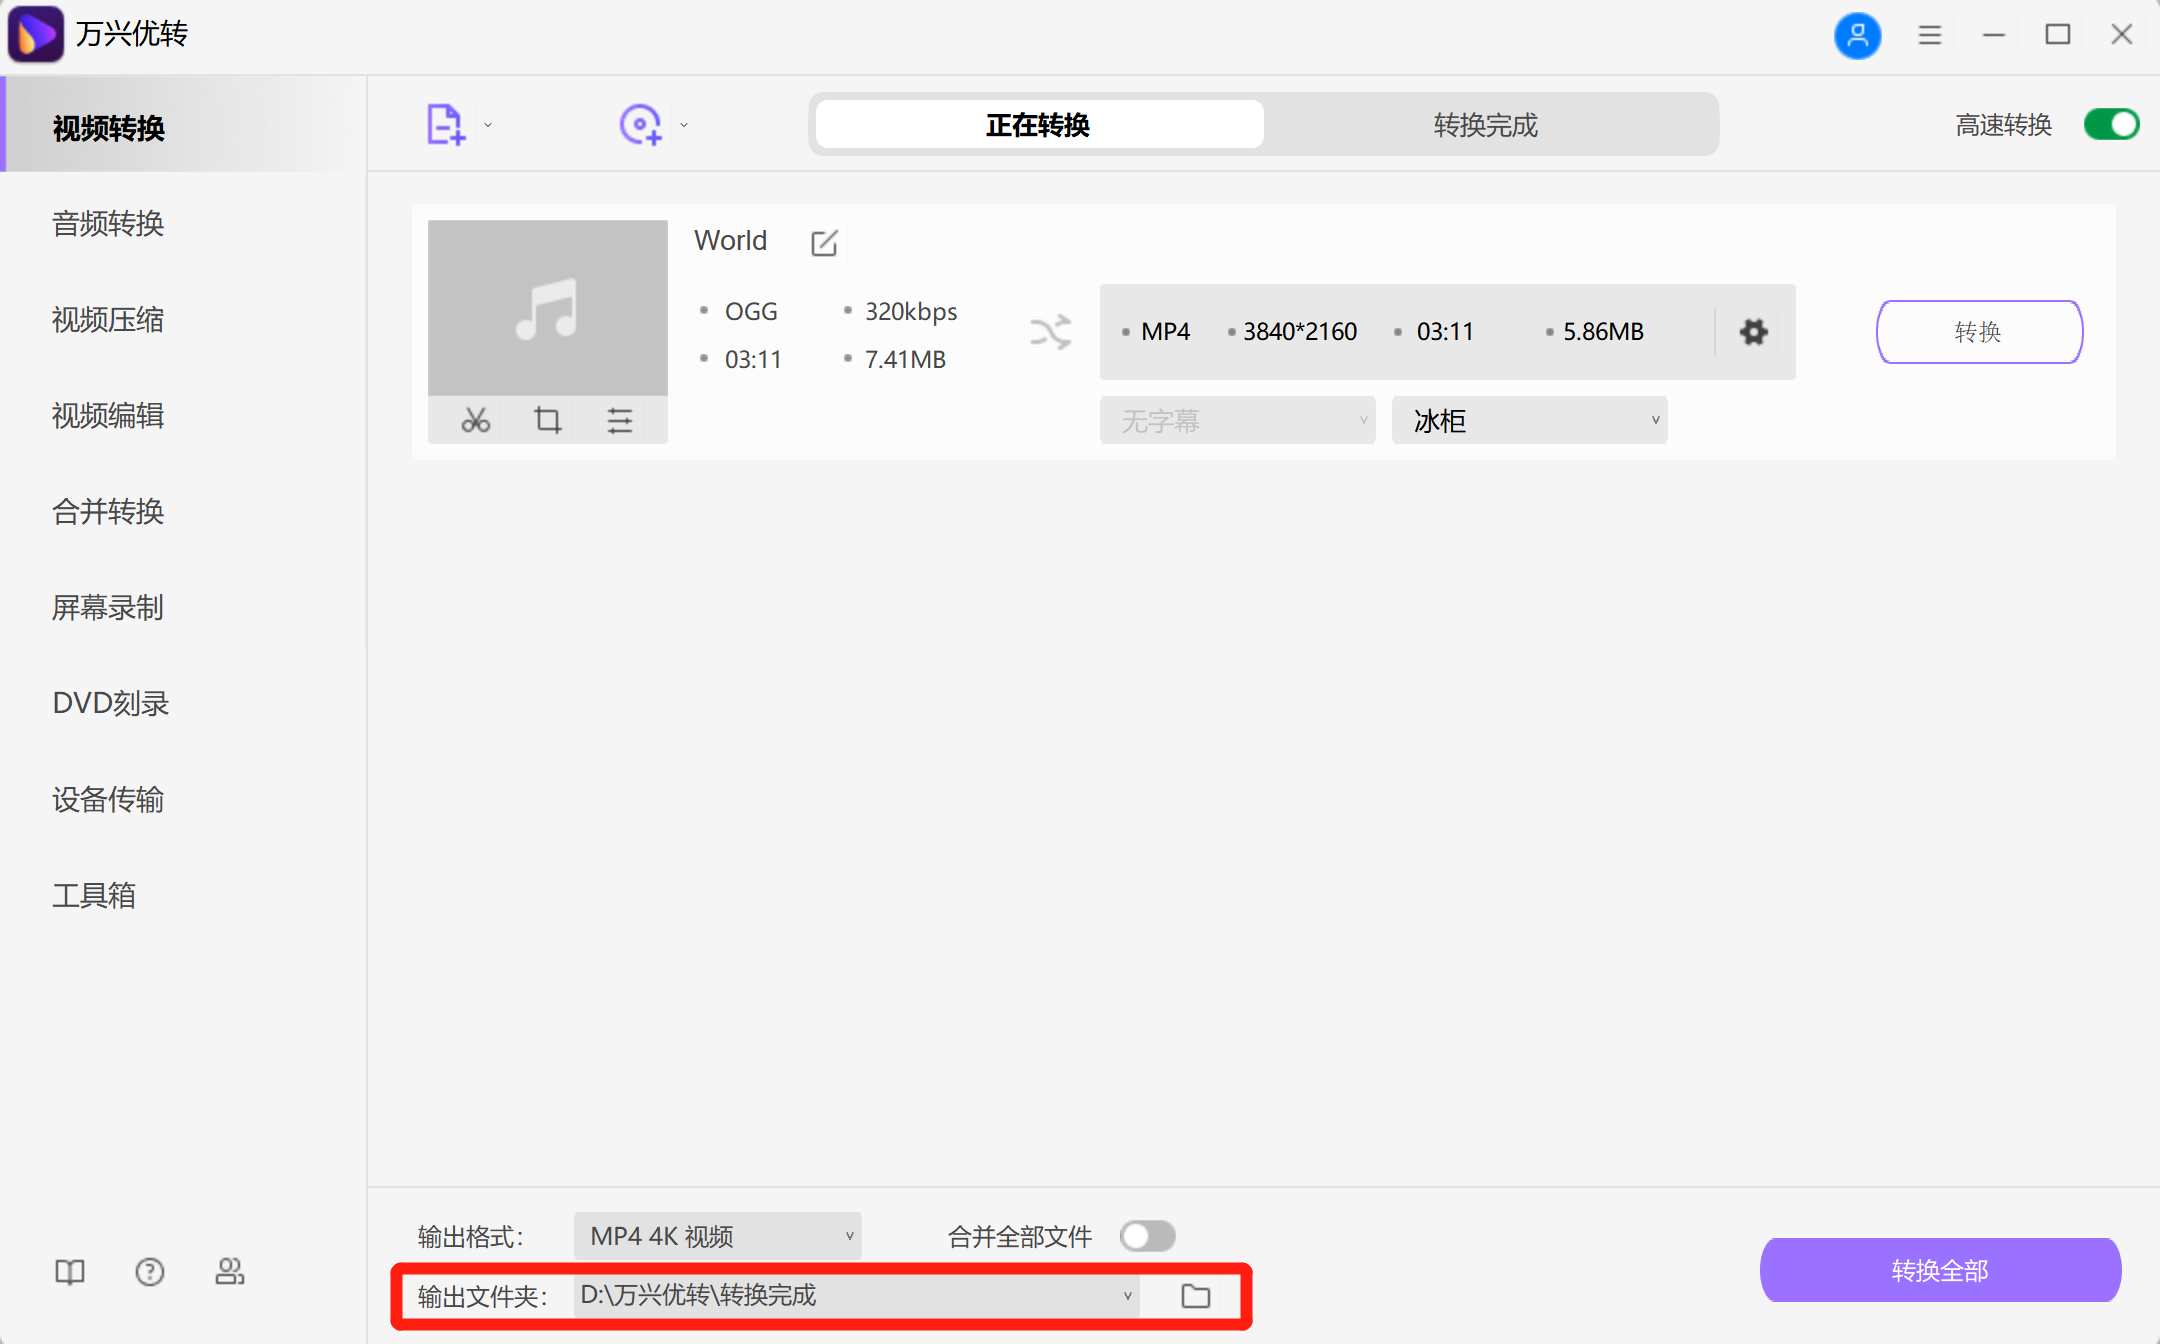
Task: Click the load DVD disc icon
Action: [x=640, y=125]
